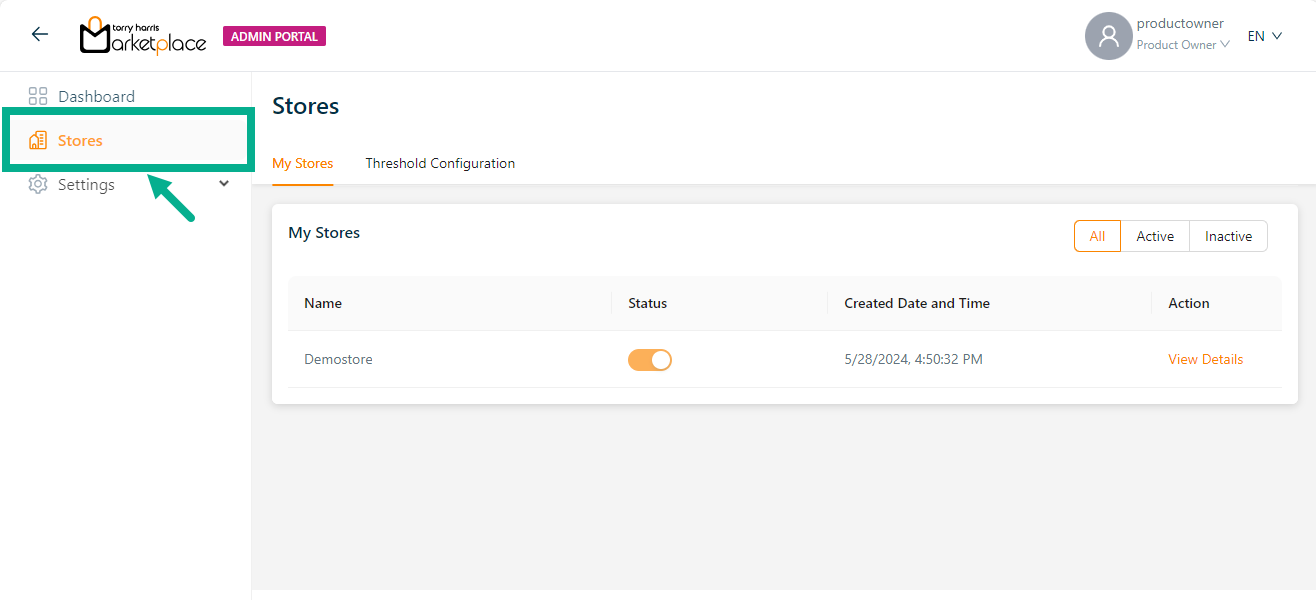Click the Dashboard grid icon
The height and width of the screenshot is (600, 1316).
click(38, 97)
